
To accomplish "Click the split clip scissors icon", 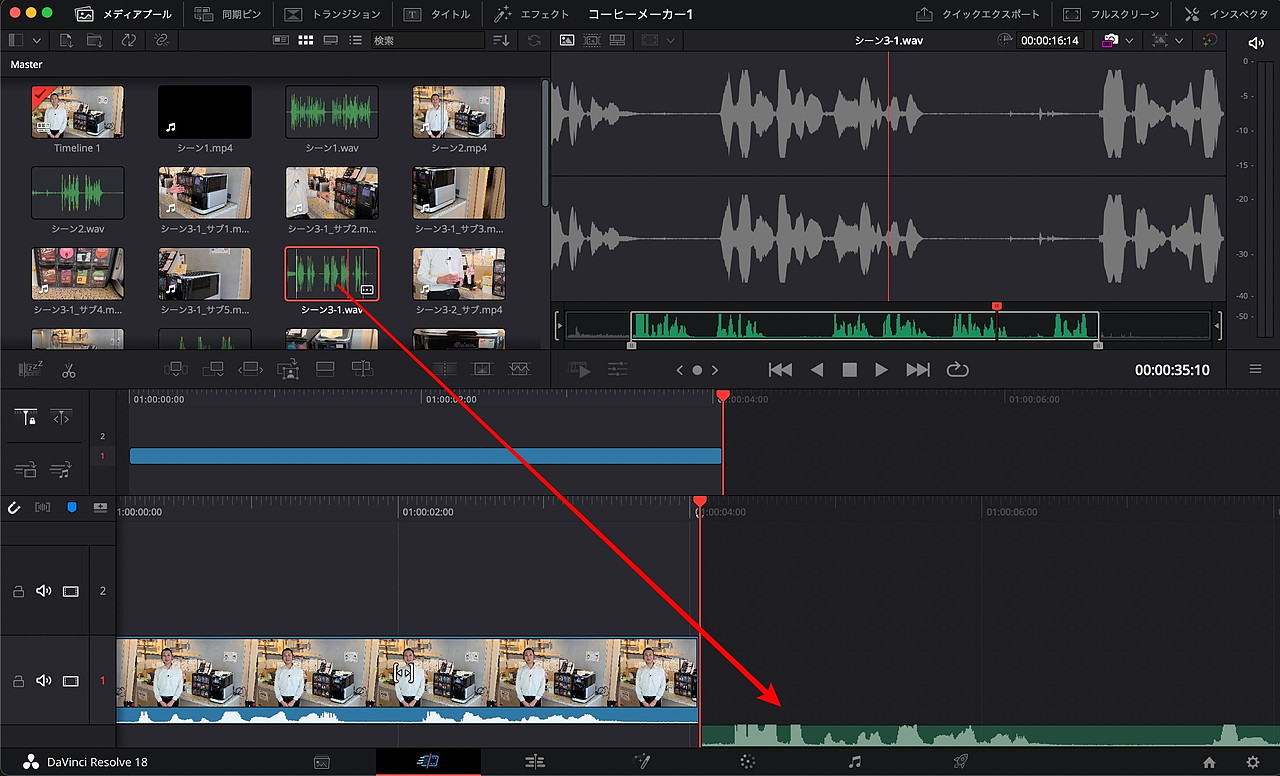I will point(68,370).
